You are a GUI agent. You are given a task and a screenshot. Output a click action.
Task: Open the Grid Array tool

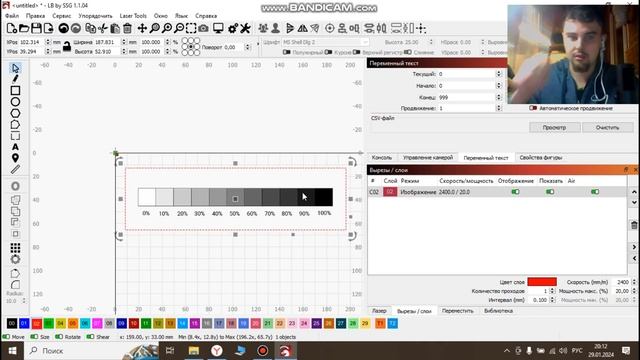(16, 248)
